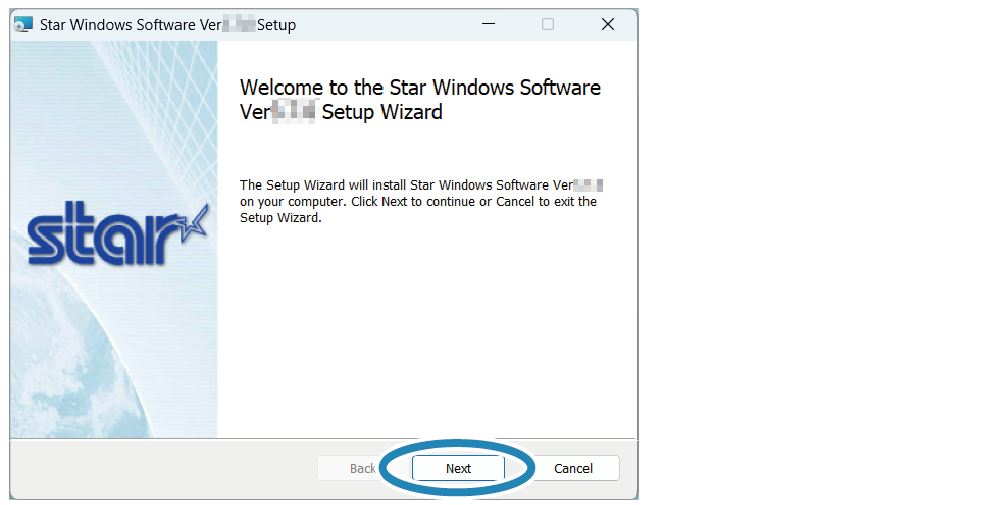Screen dimensions: 1000x505
Task: Click the 'Welcome to the Star Windows Software' heading
Action: pyautogui.click(x=420, y=88)
